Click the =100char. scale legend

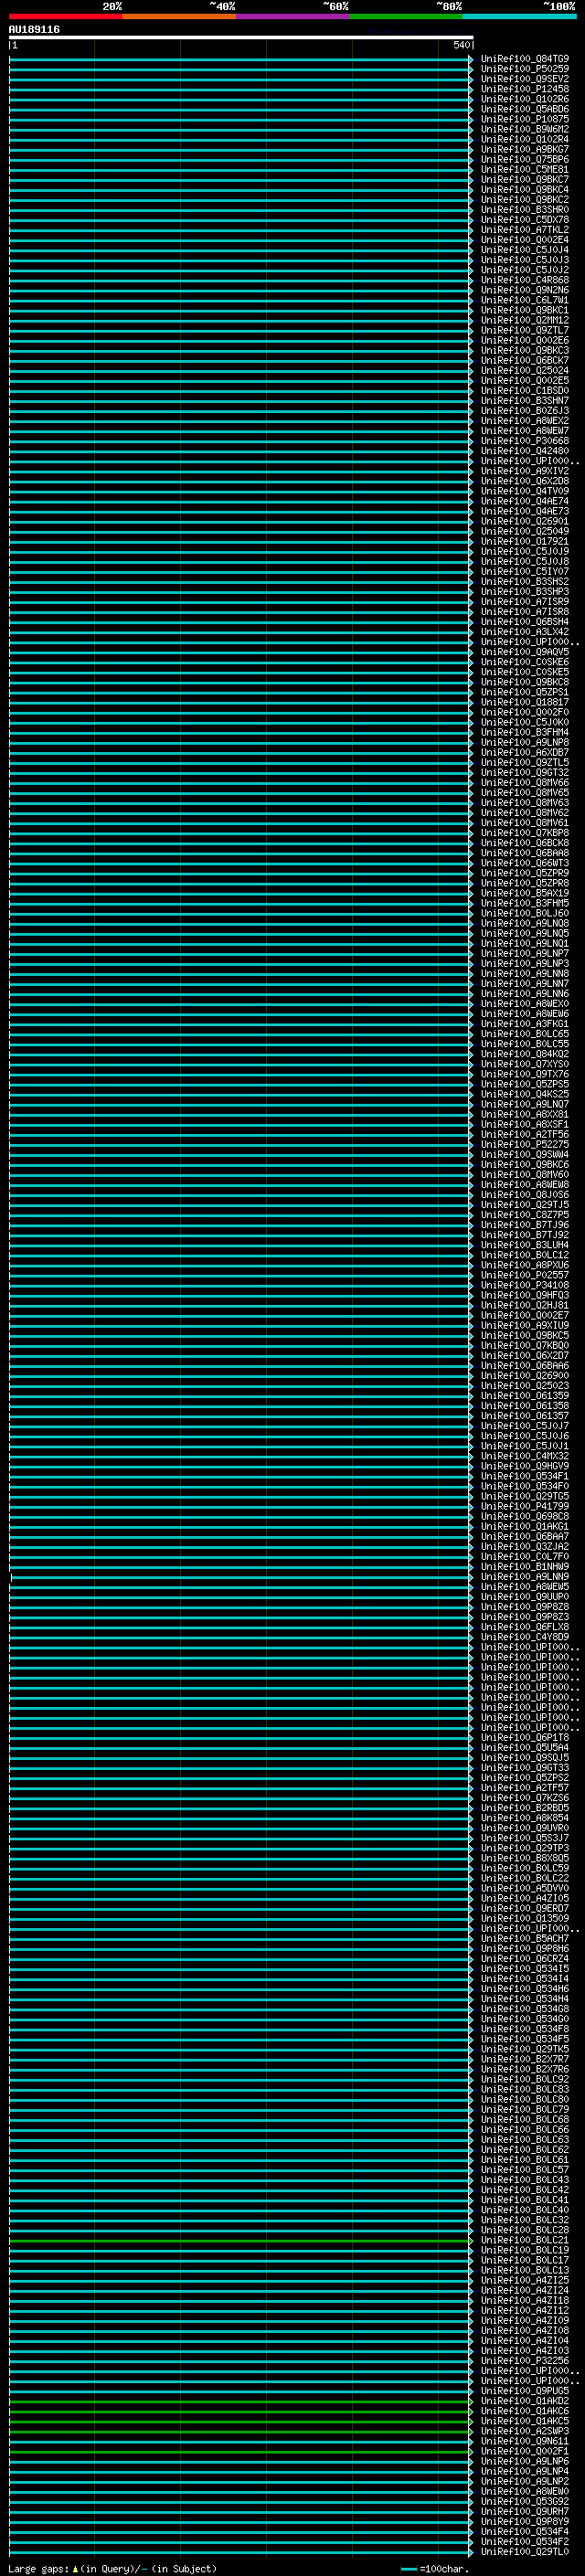[x=435, y=2568]
